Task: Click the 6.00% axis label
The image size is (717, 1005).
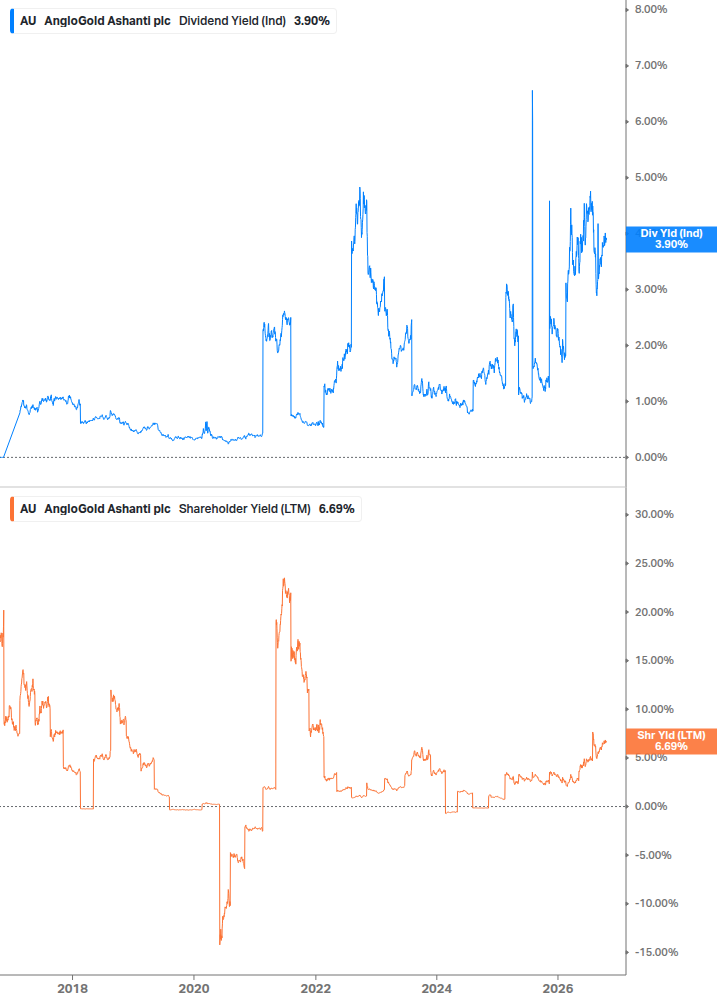Action: tap(650, 121)
